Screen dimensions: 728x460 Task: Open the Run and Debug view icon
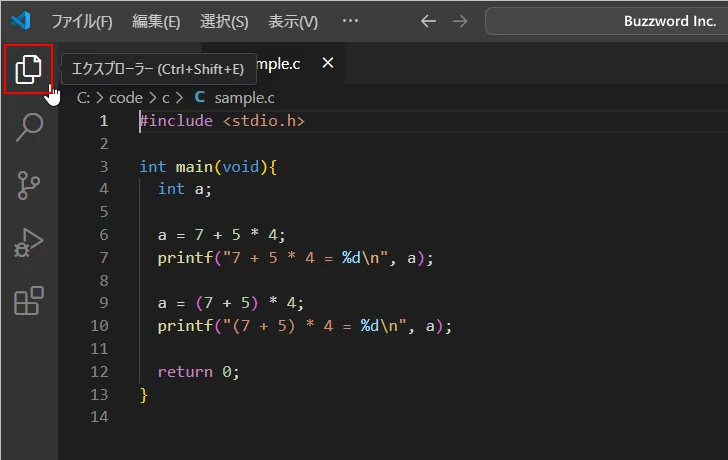coord(28,242)
